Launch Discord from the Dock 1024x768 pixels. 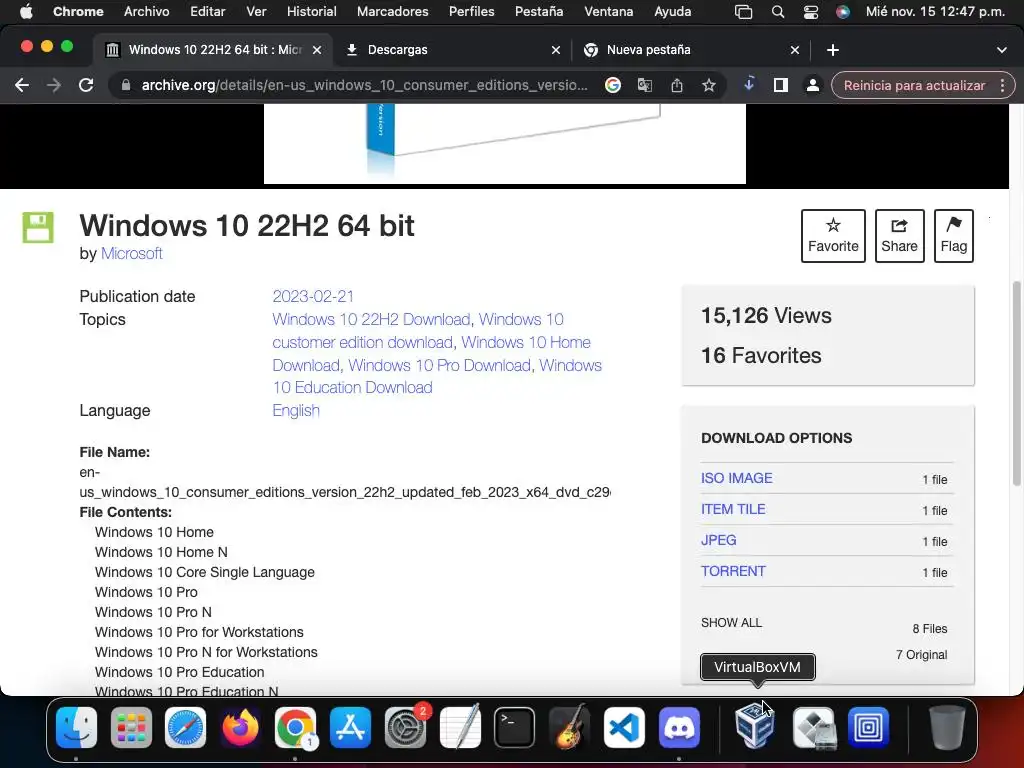click(x=679, y=728)
